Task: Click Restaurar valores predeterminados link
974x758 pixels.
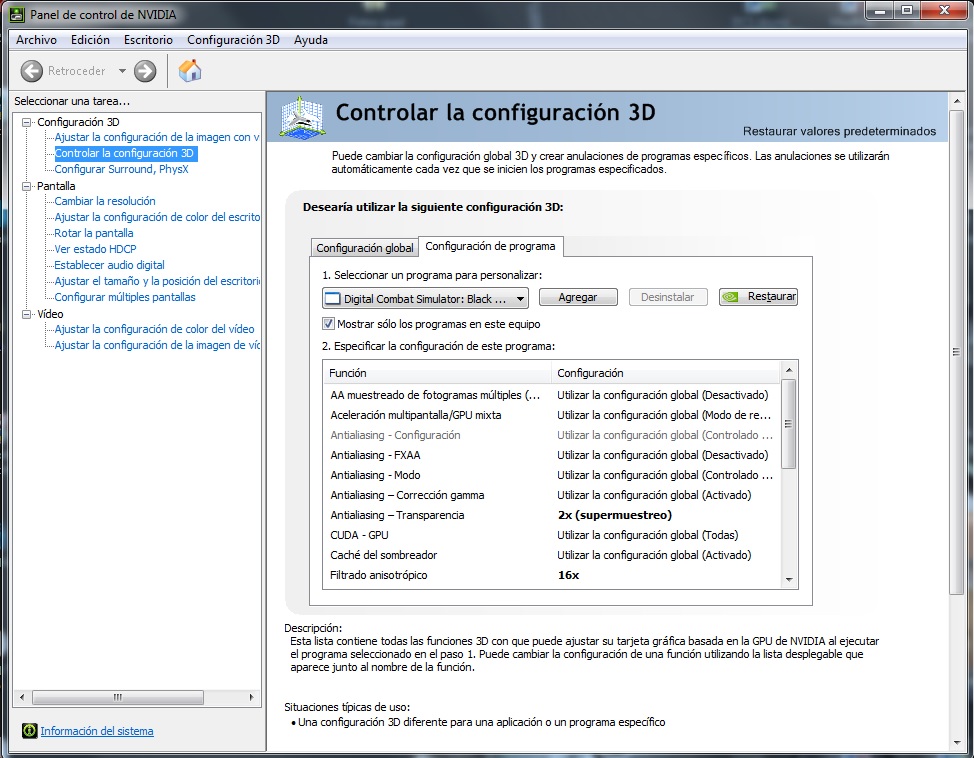Action: click(839, 131)
